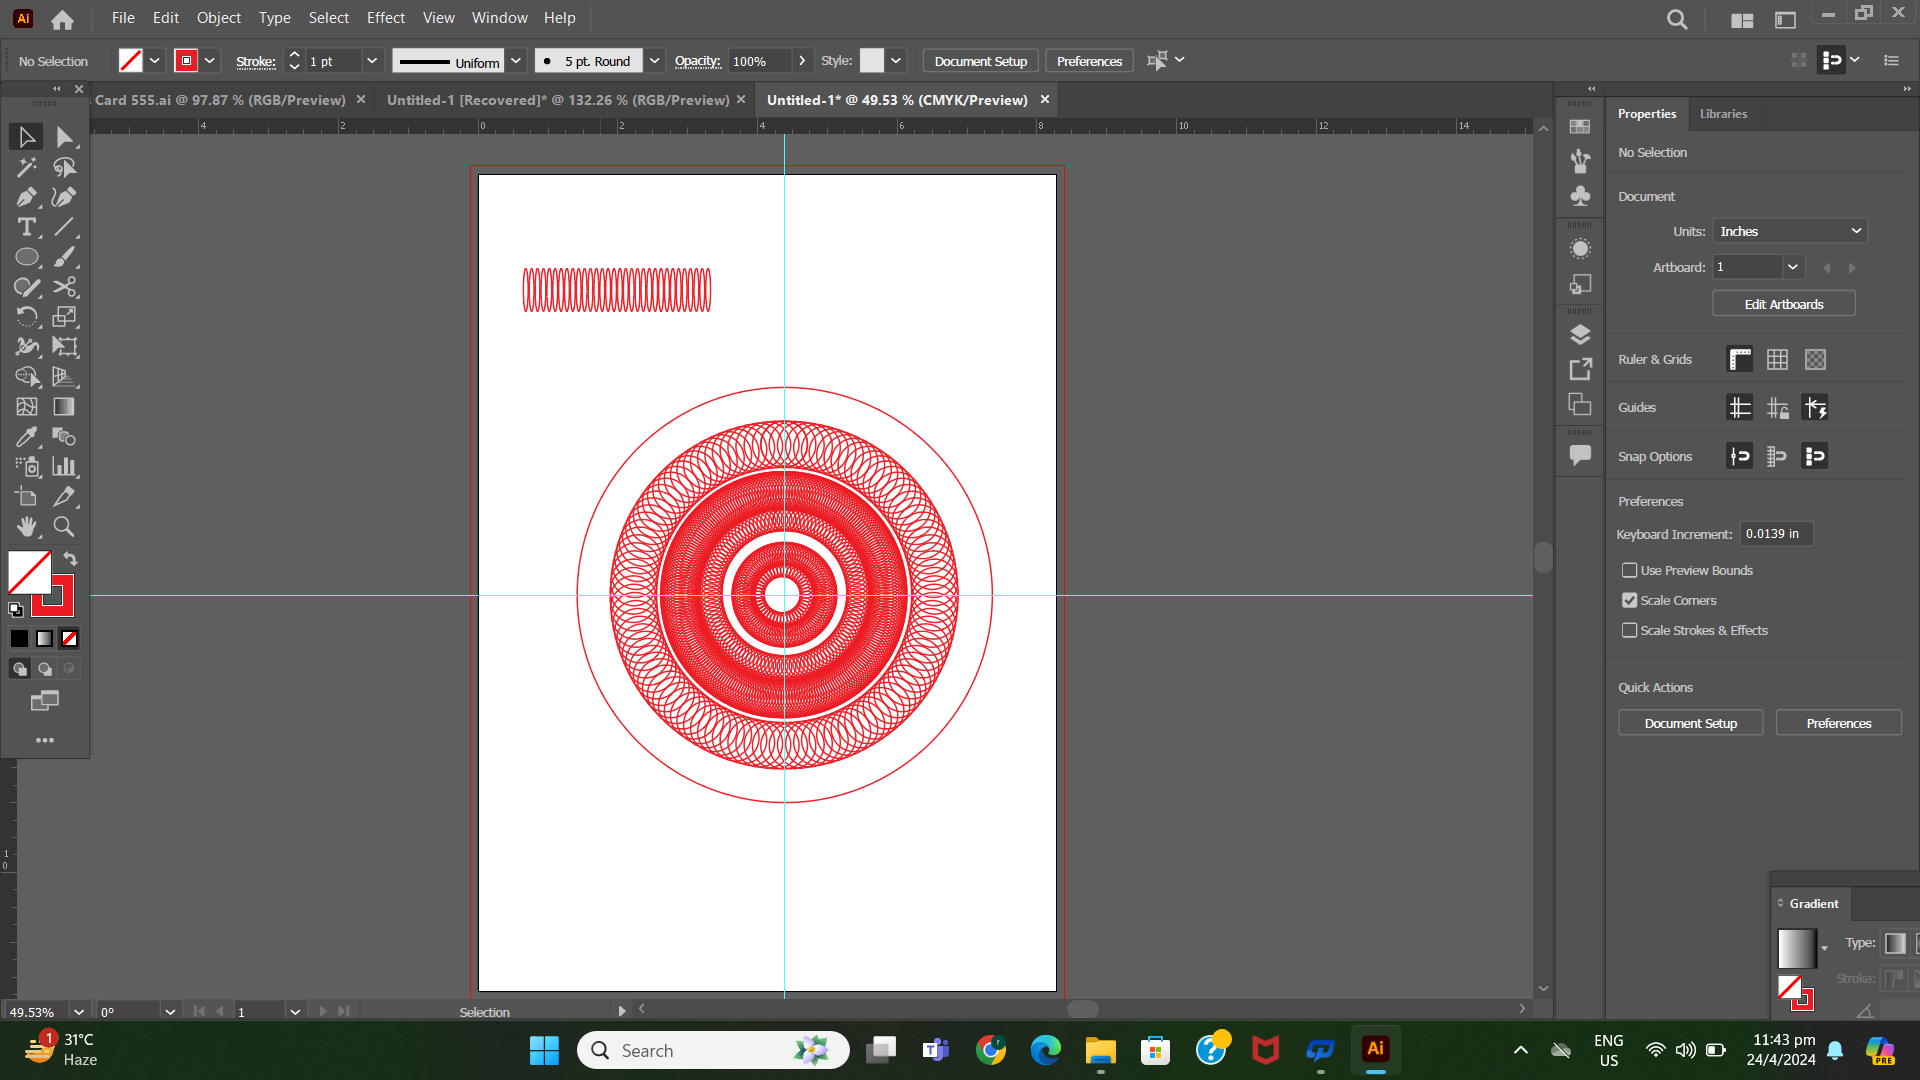The image size is (1920, 1080).
Task: Click the Edit Artboards button
Action: (1784, 304)
